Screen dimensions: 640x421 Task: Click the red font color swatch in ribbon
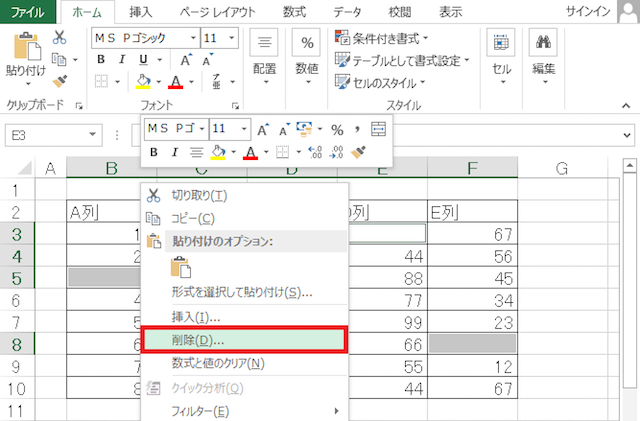176,81
